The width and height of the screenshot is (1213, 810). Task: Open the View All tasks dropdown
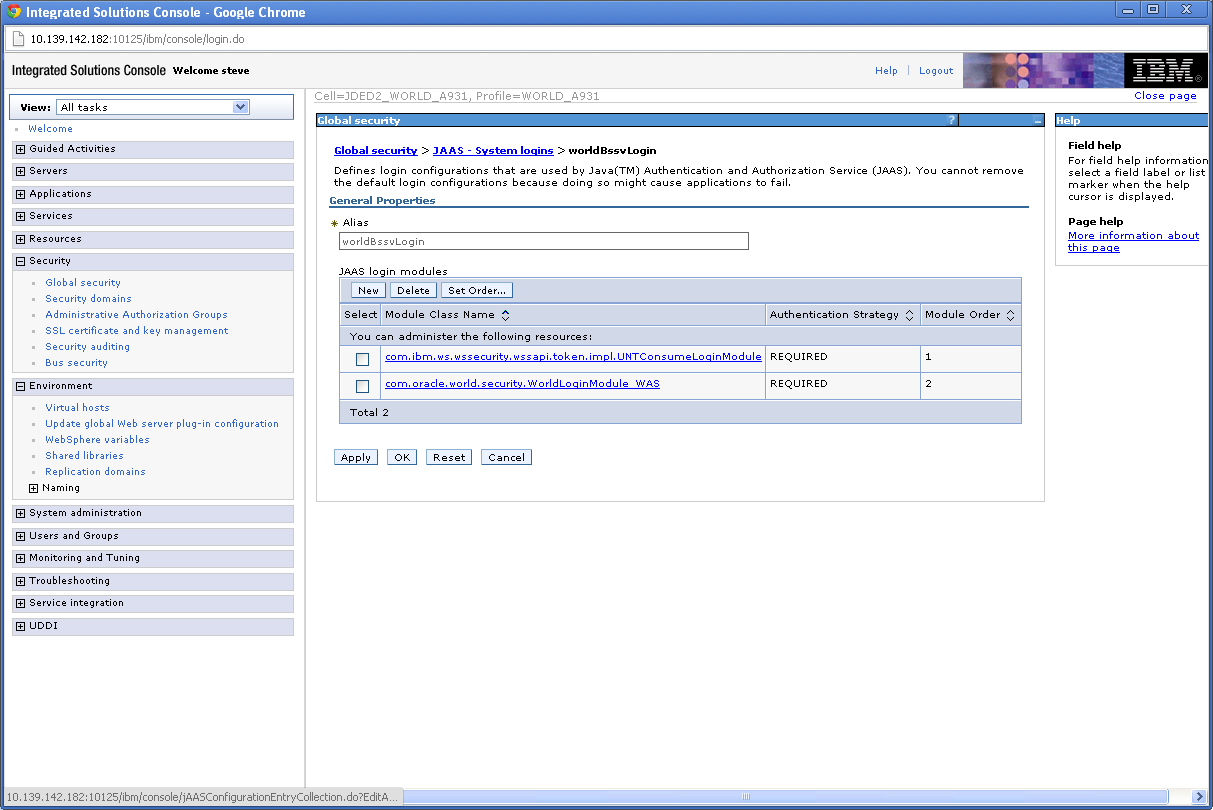[x=152, y=107]
